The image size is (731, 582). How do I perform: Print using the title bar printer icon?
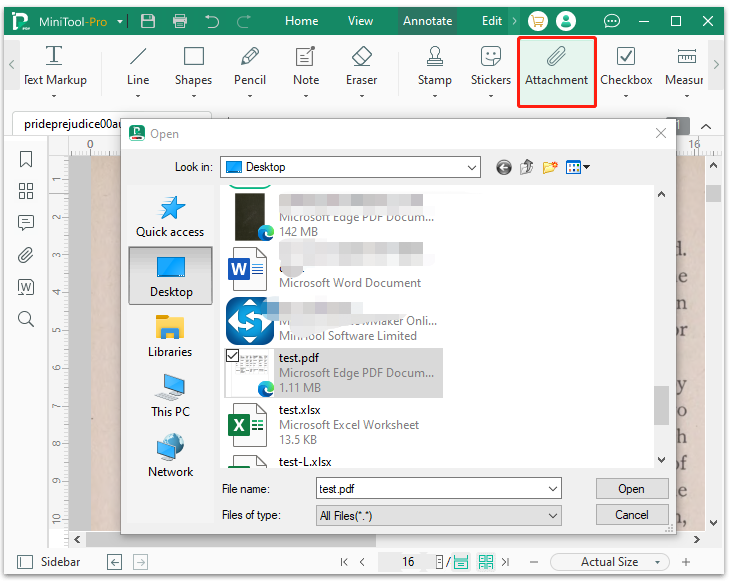click(x=179, y=21)
